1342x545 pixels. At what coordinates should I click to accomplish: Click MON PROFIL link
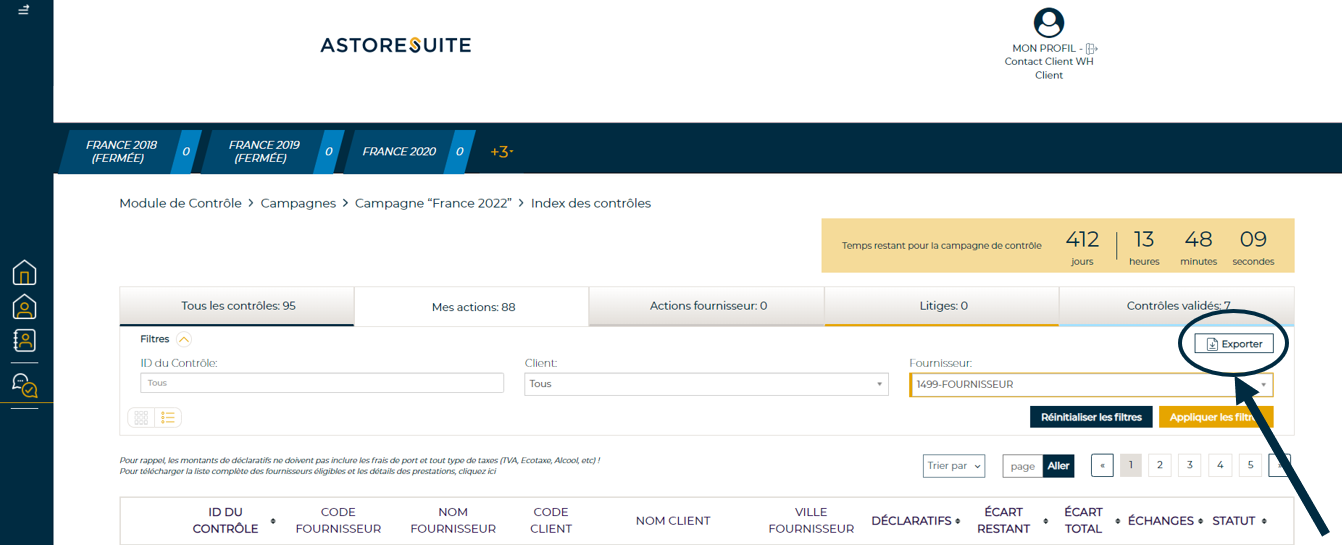tap(1044, 48)
